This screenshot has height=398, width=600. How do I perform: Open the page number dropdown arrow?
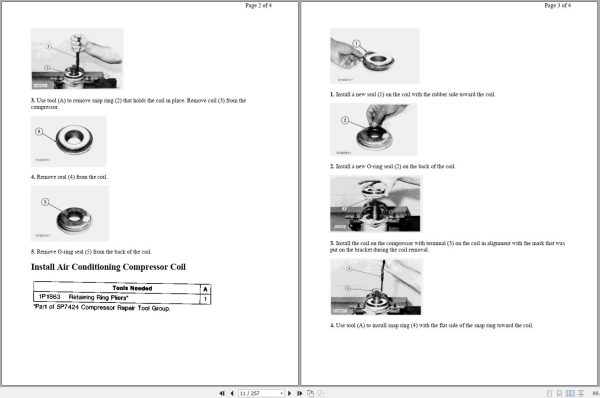(282, 393)
